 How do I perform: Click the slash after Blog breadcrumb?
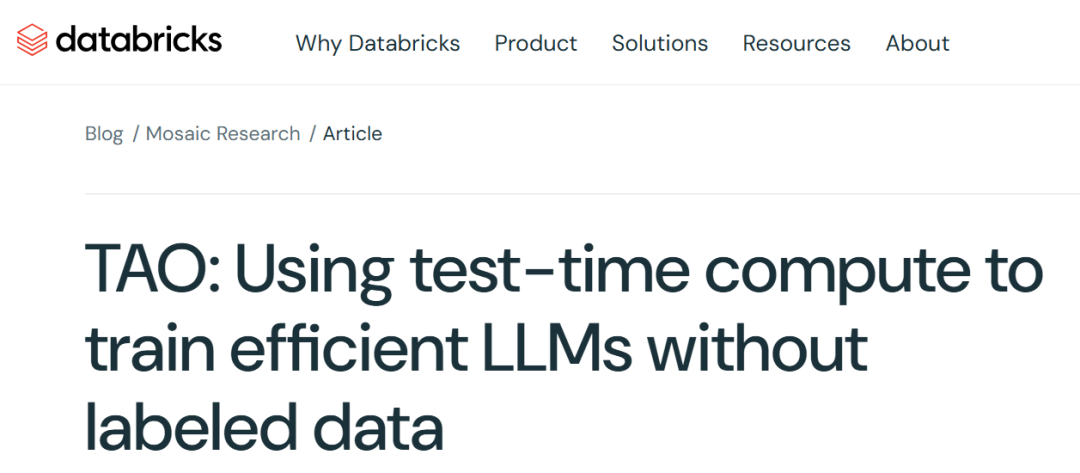click(x=135, y=134)
